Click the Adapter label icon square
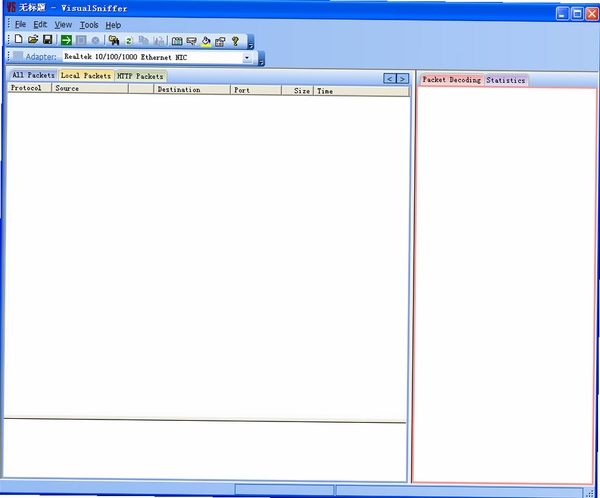This screenshot has width=600, height=498. click(18, 56)
